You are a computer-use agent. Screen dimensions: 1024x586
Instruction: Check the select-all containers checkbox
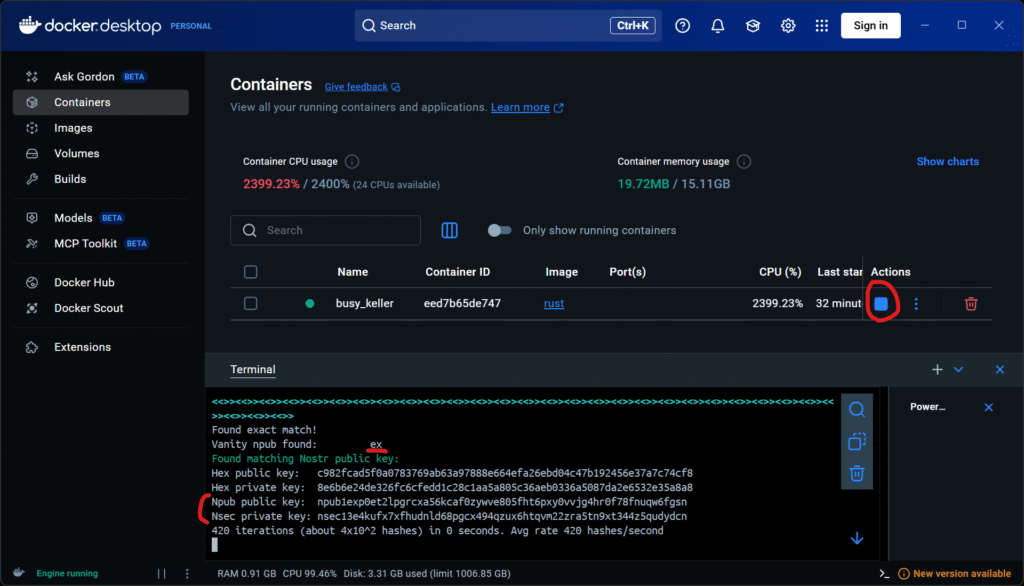[x=251, y=272]
